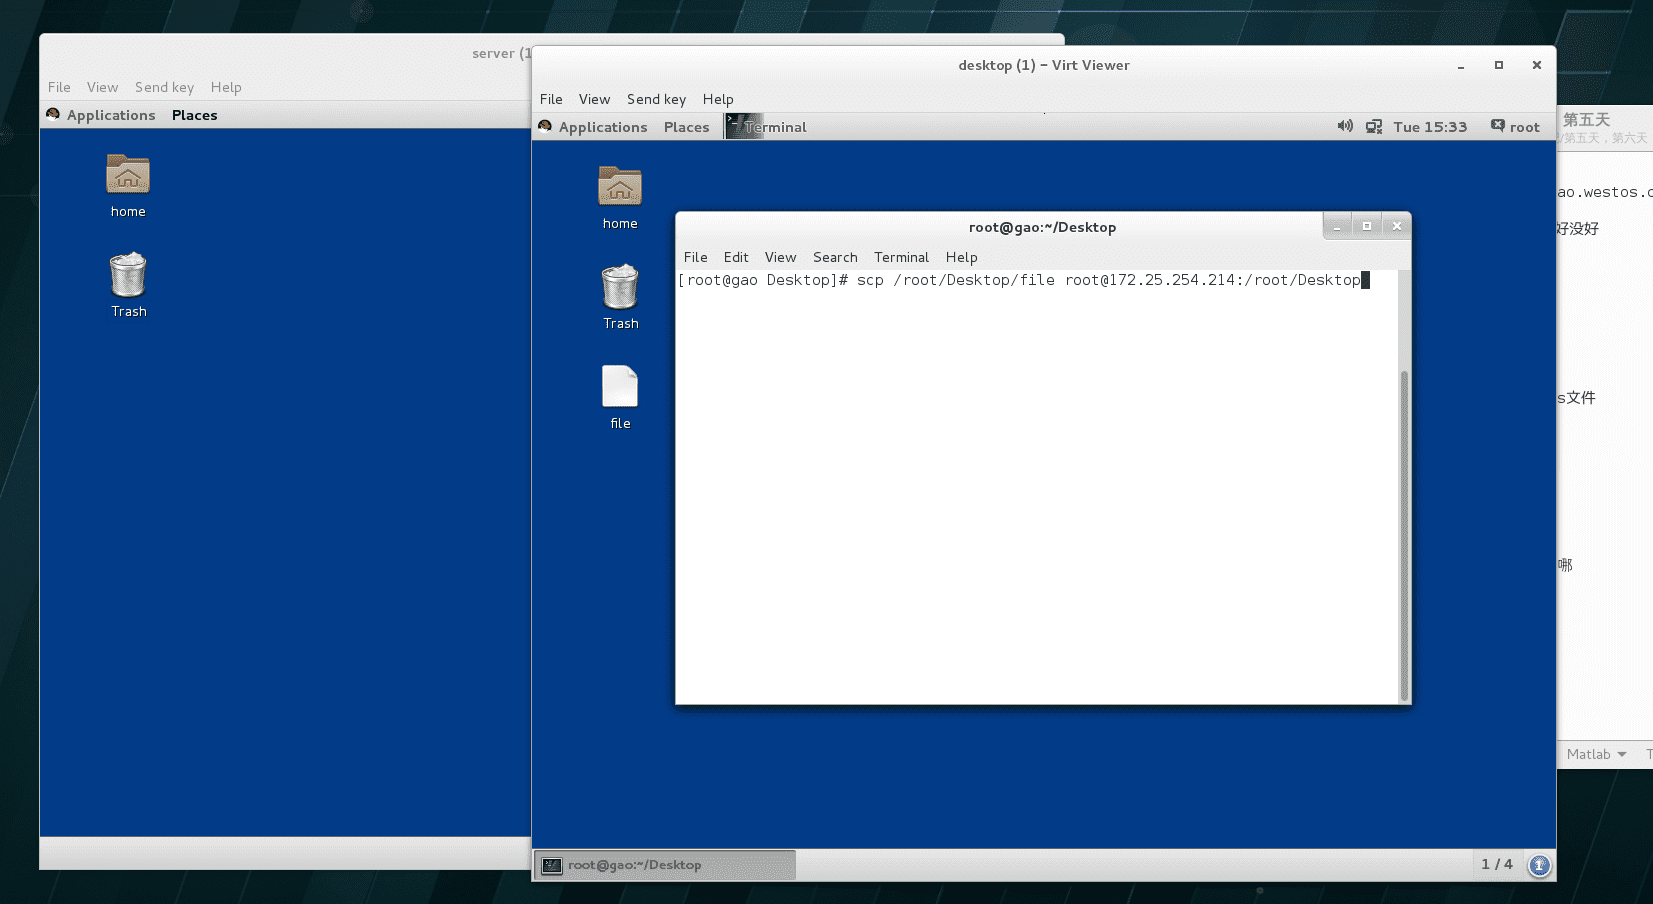Click the notification icon in bottom-right corner
The width and height of the screenshot is (1653, 904).
1539,865
